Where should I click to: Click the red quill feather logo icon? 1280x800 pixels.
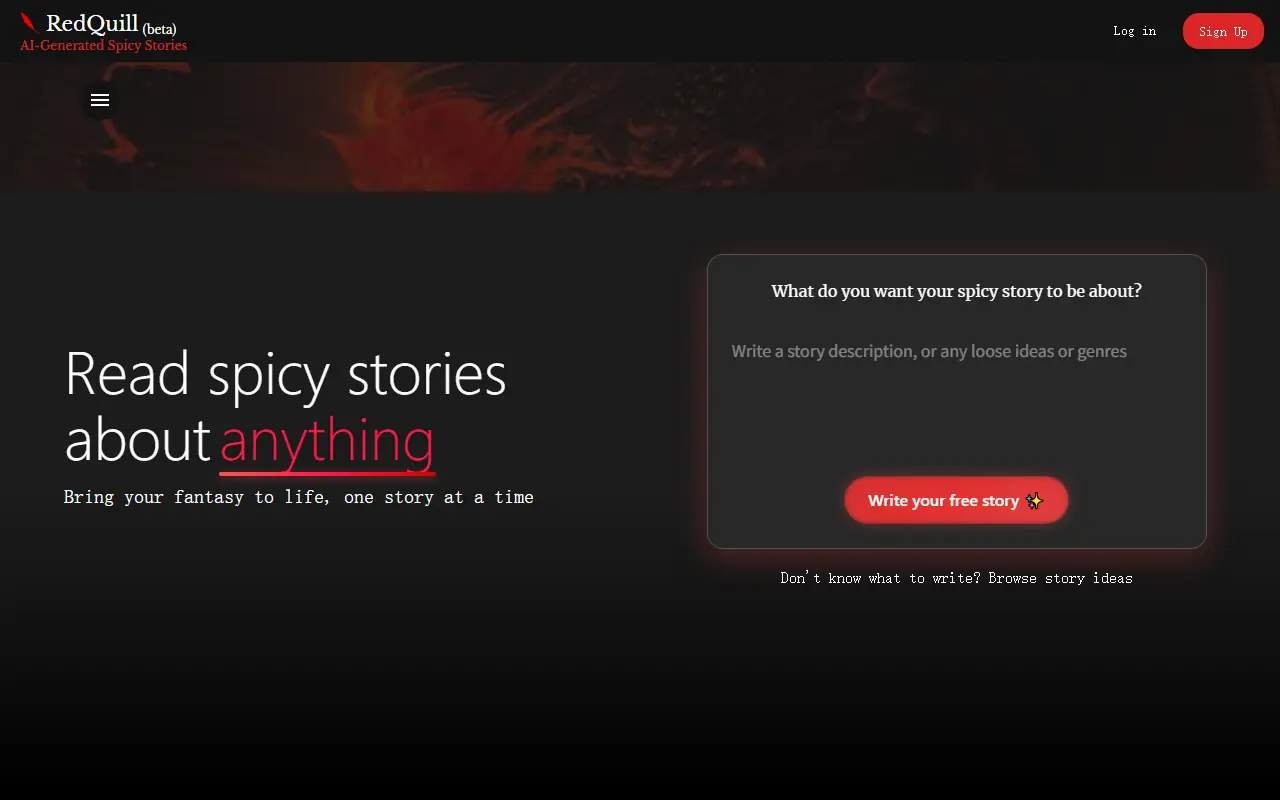[29, 22]
